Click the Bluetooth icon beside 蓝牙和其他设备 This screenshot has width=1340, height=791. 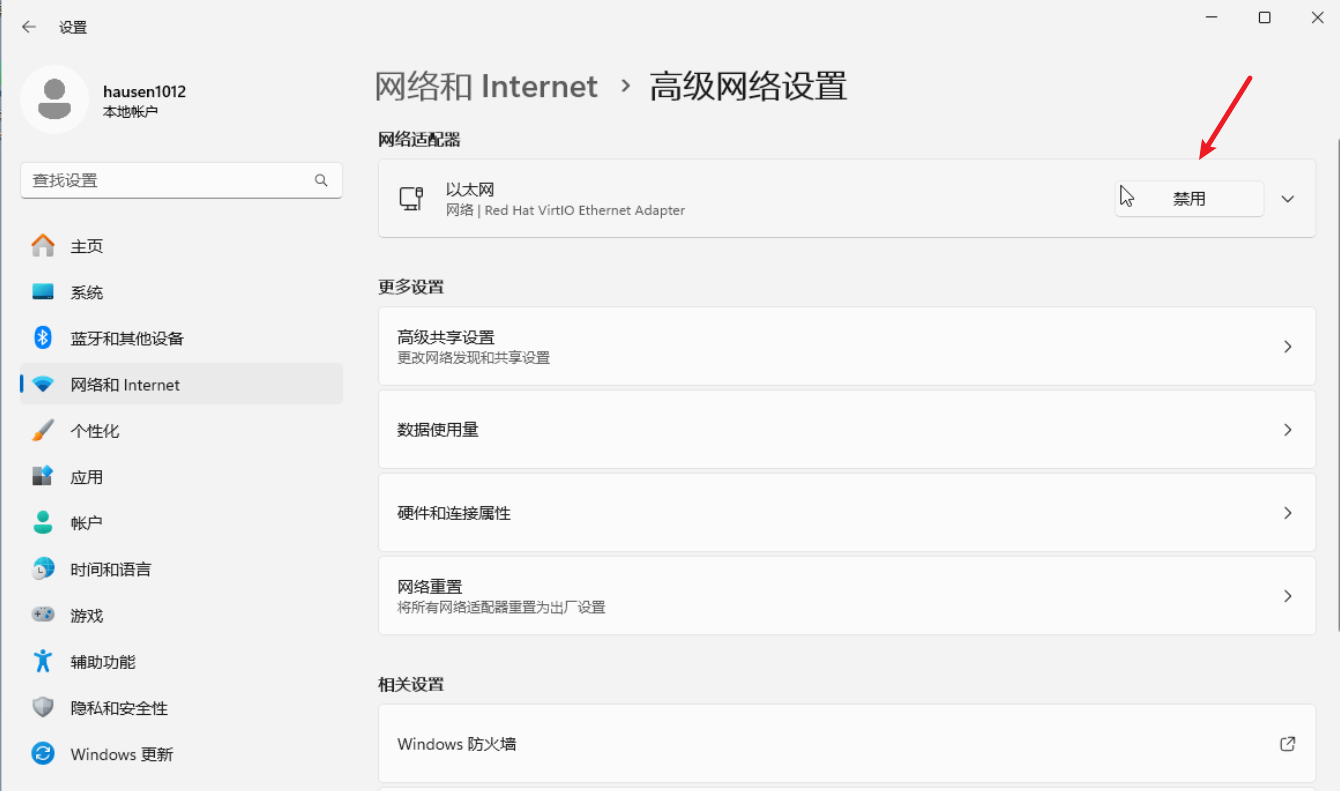click(x=44, y=338)
